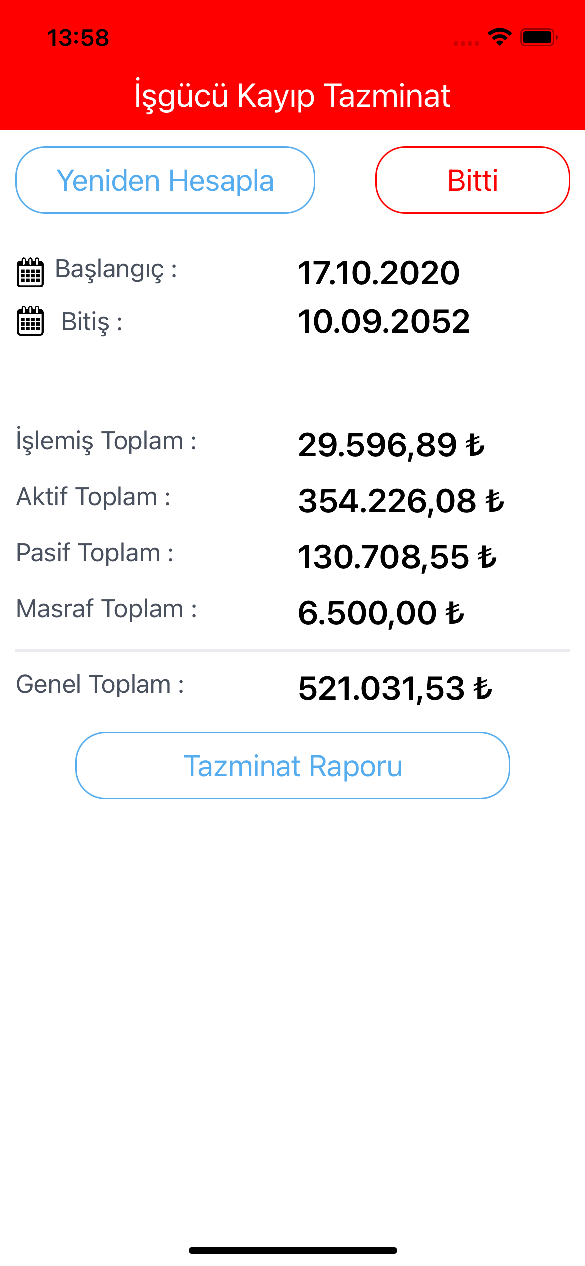Open the Tazminat Raporu report
Screen dimensions: 585x1266
point(293,766)
